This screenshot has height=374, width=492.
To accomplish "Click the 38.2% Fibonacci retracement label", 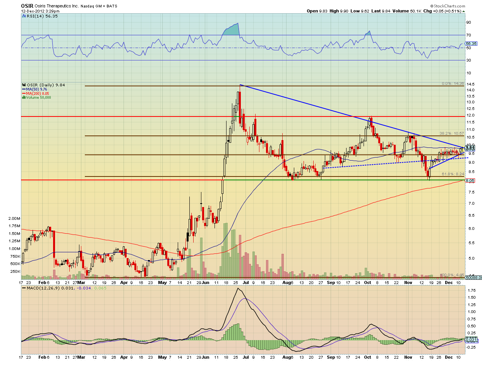I will click(452, 133).
